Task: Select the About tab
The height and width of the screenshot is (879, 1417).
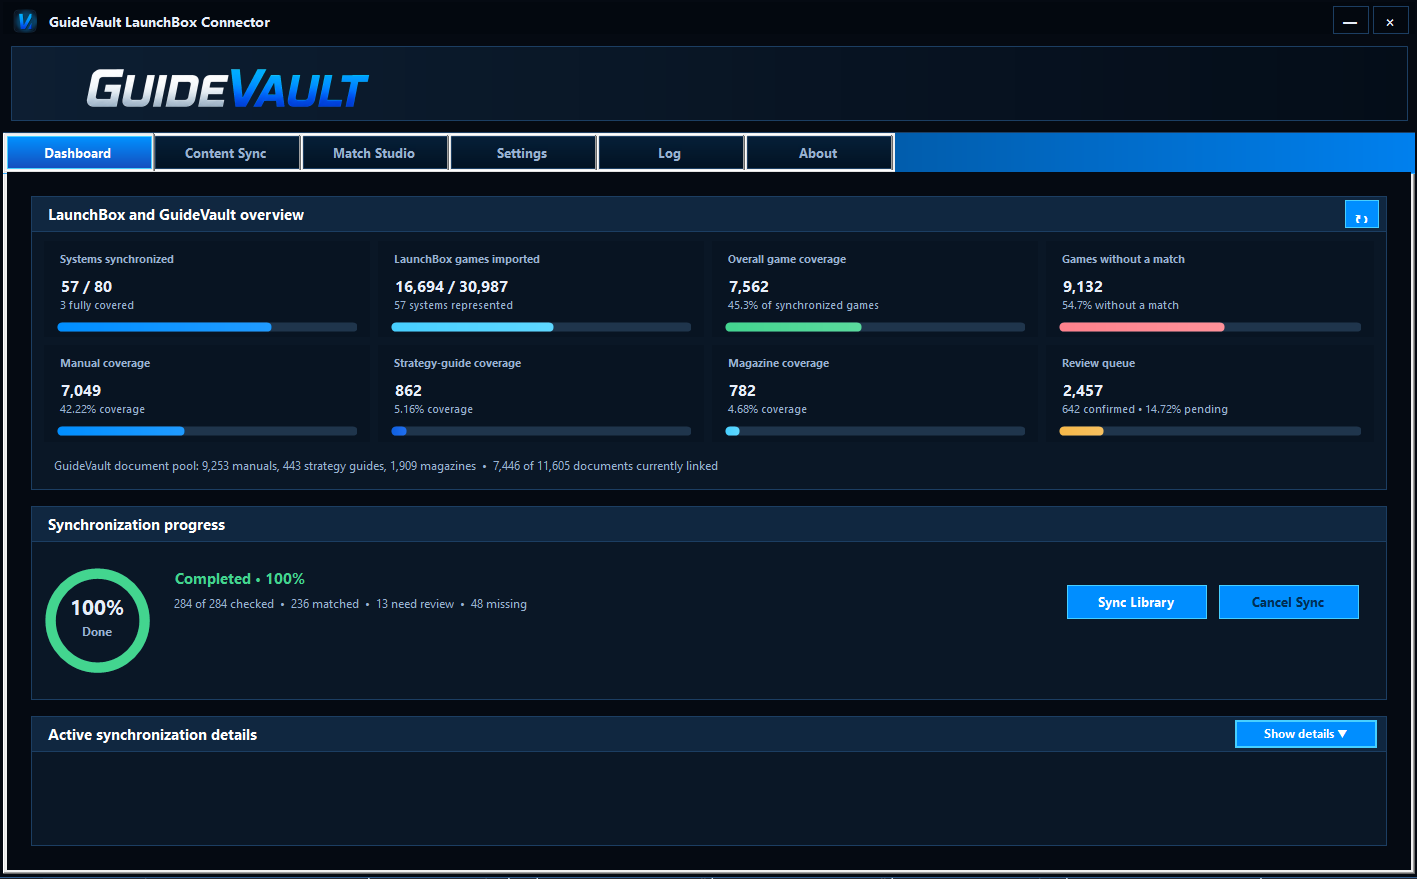Action: point(818,153)
